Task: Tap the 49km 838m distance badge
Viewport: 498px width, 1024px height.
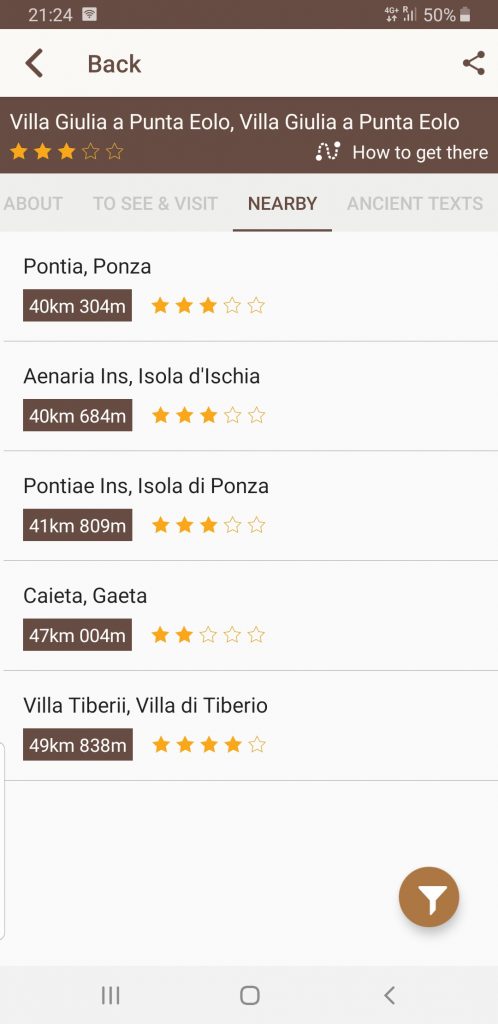Action: click(x=78, y=744)
